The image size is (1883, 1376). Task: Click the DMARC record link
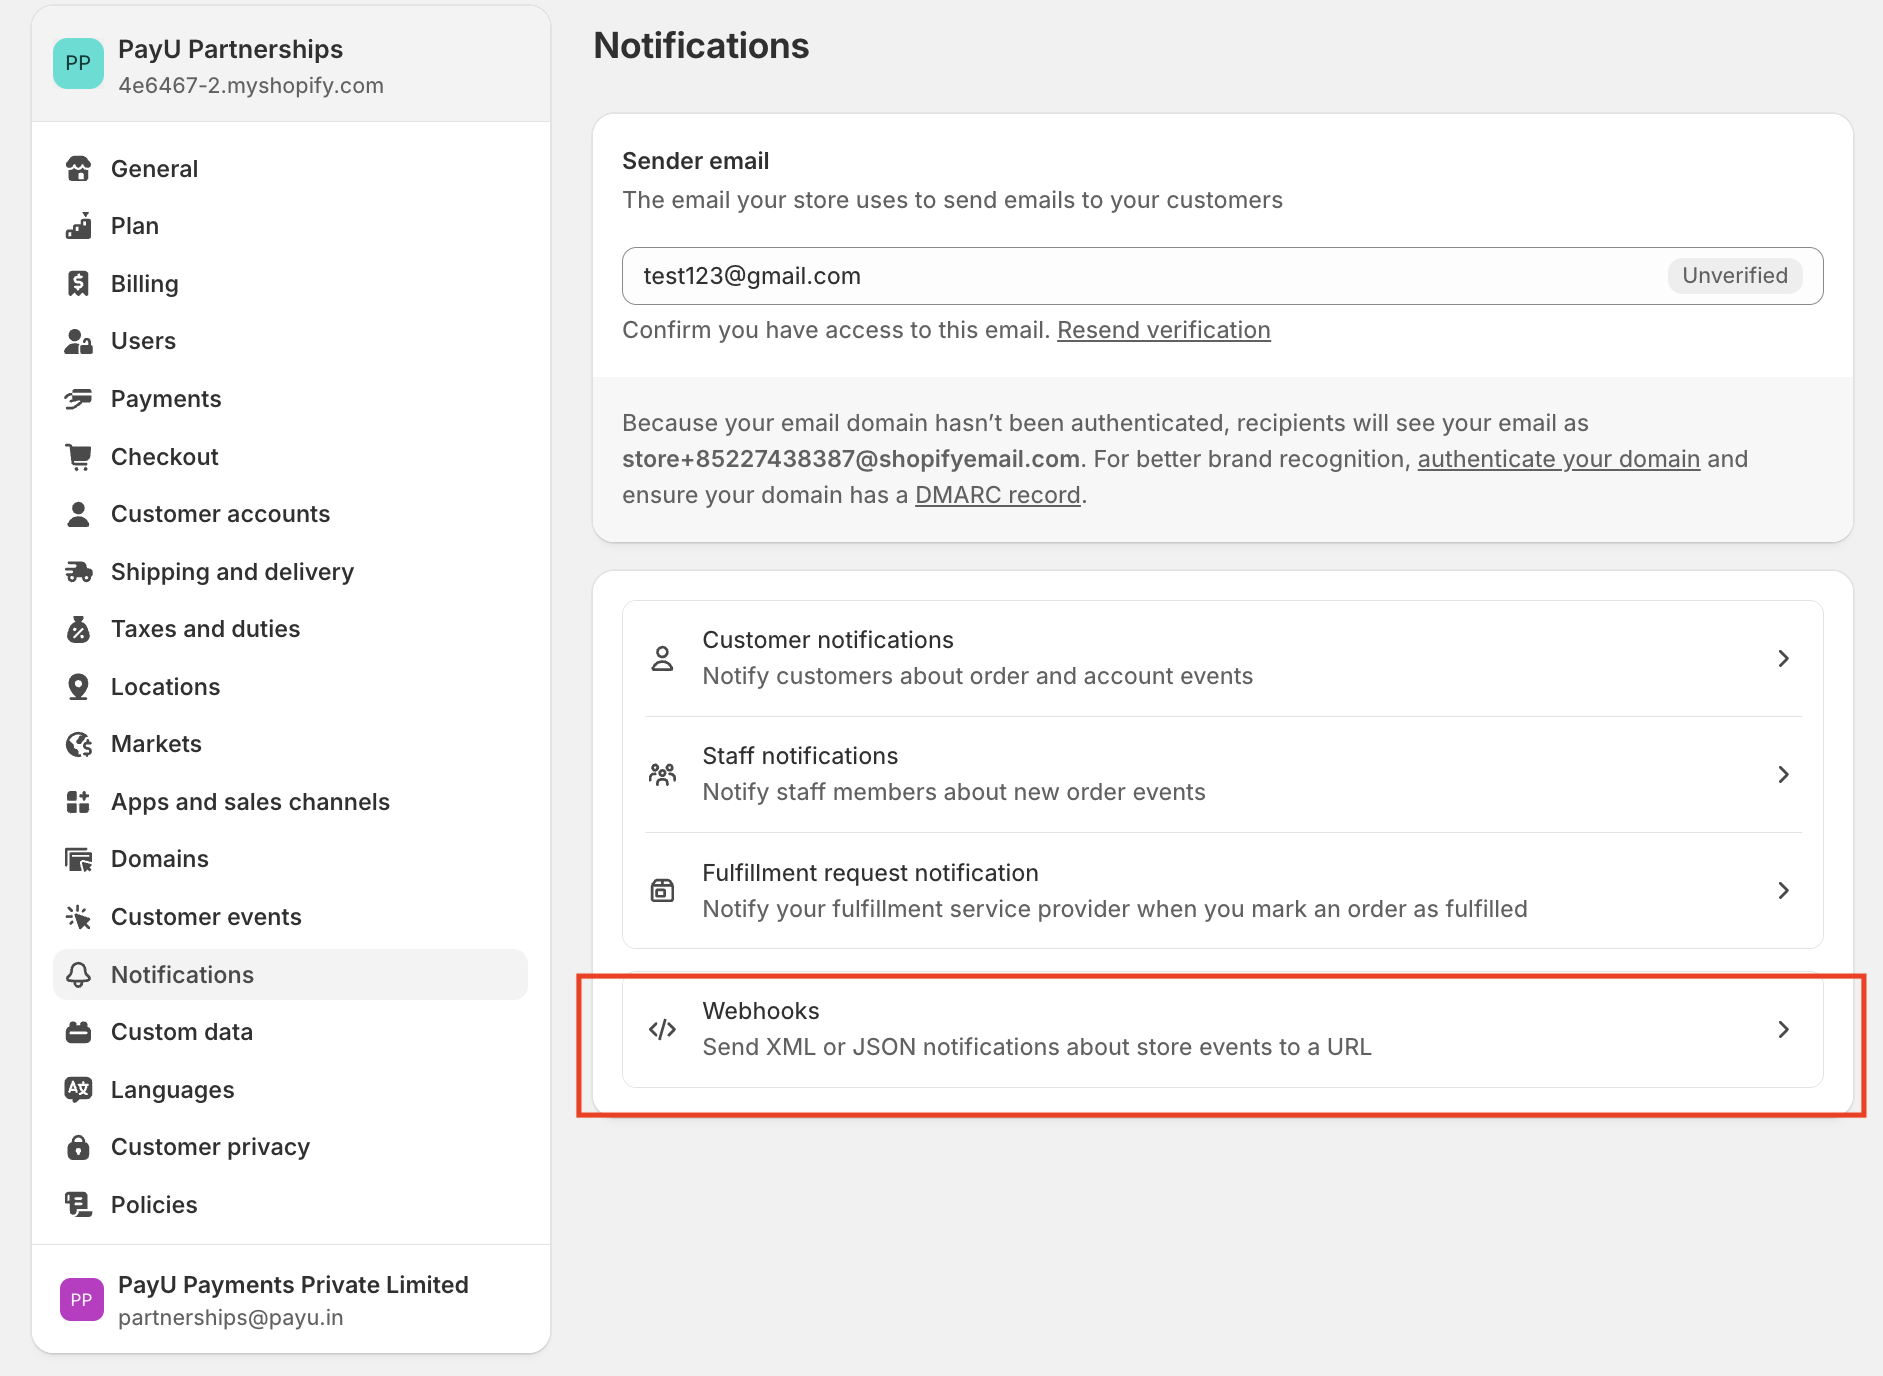998,495
